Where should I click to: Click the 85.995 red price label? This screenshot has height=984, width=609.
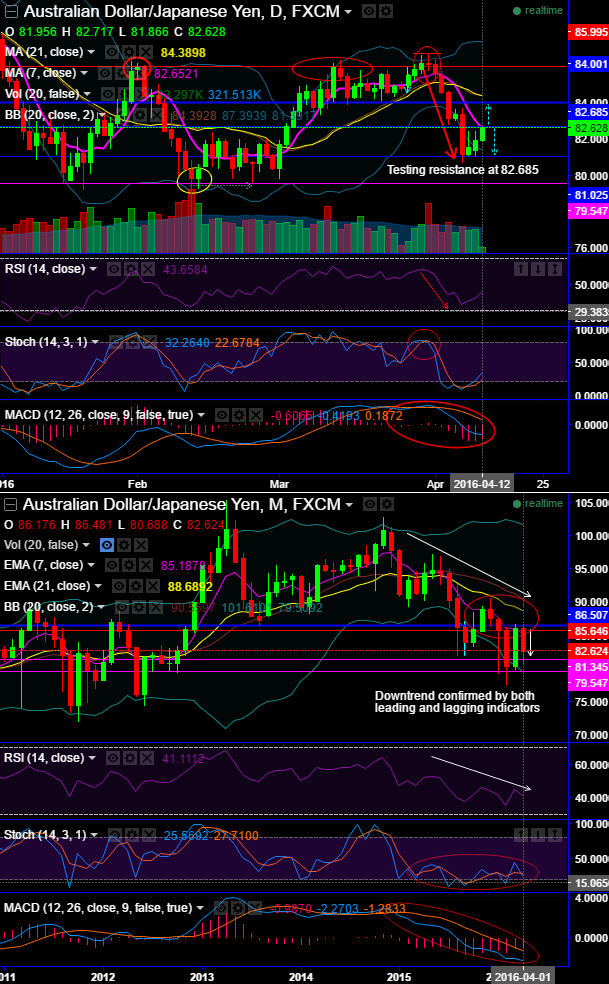(x=588, y=32)
